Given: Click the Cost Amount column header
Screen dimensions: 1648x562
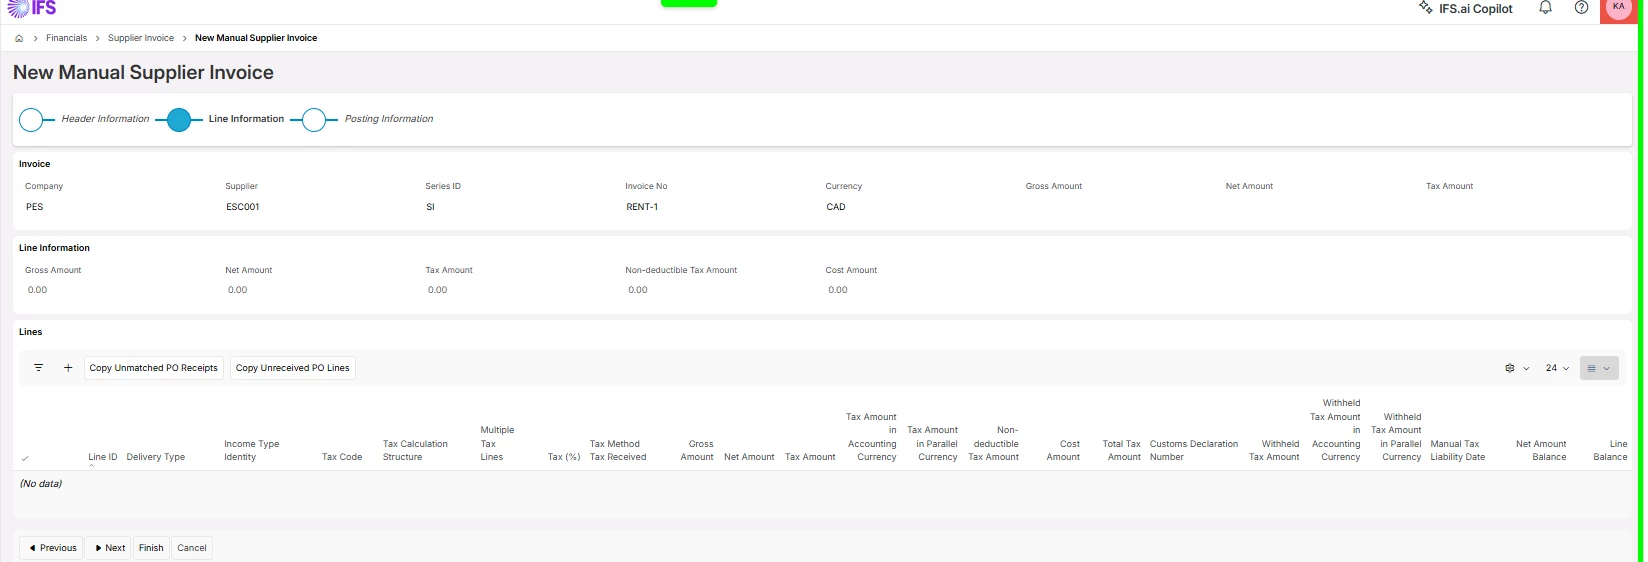Looking at the screenshot, I should coord(1063,450).
